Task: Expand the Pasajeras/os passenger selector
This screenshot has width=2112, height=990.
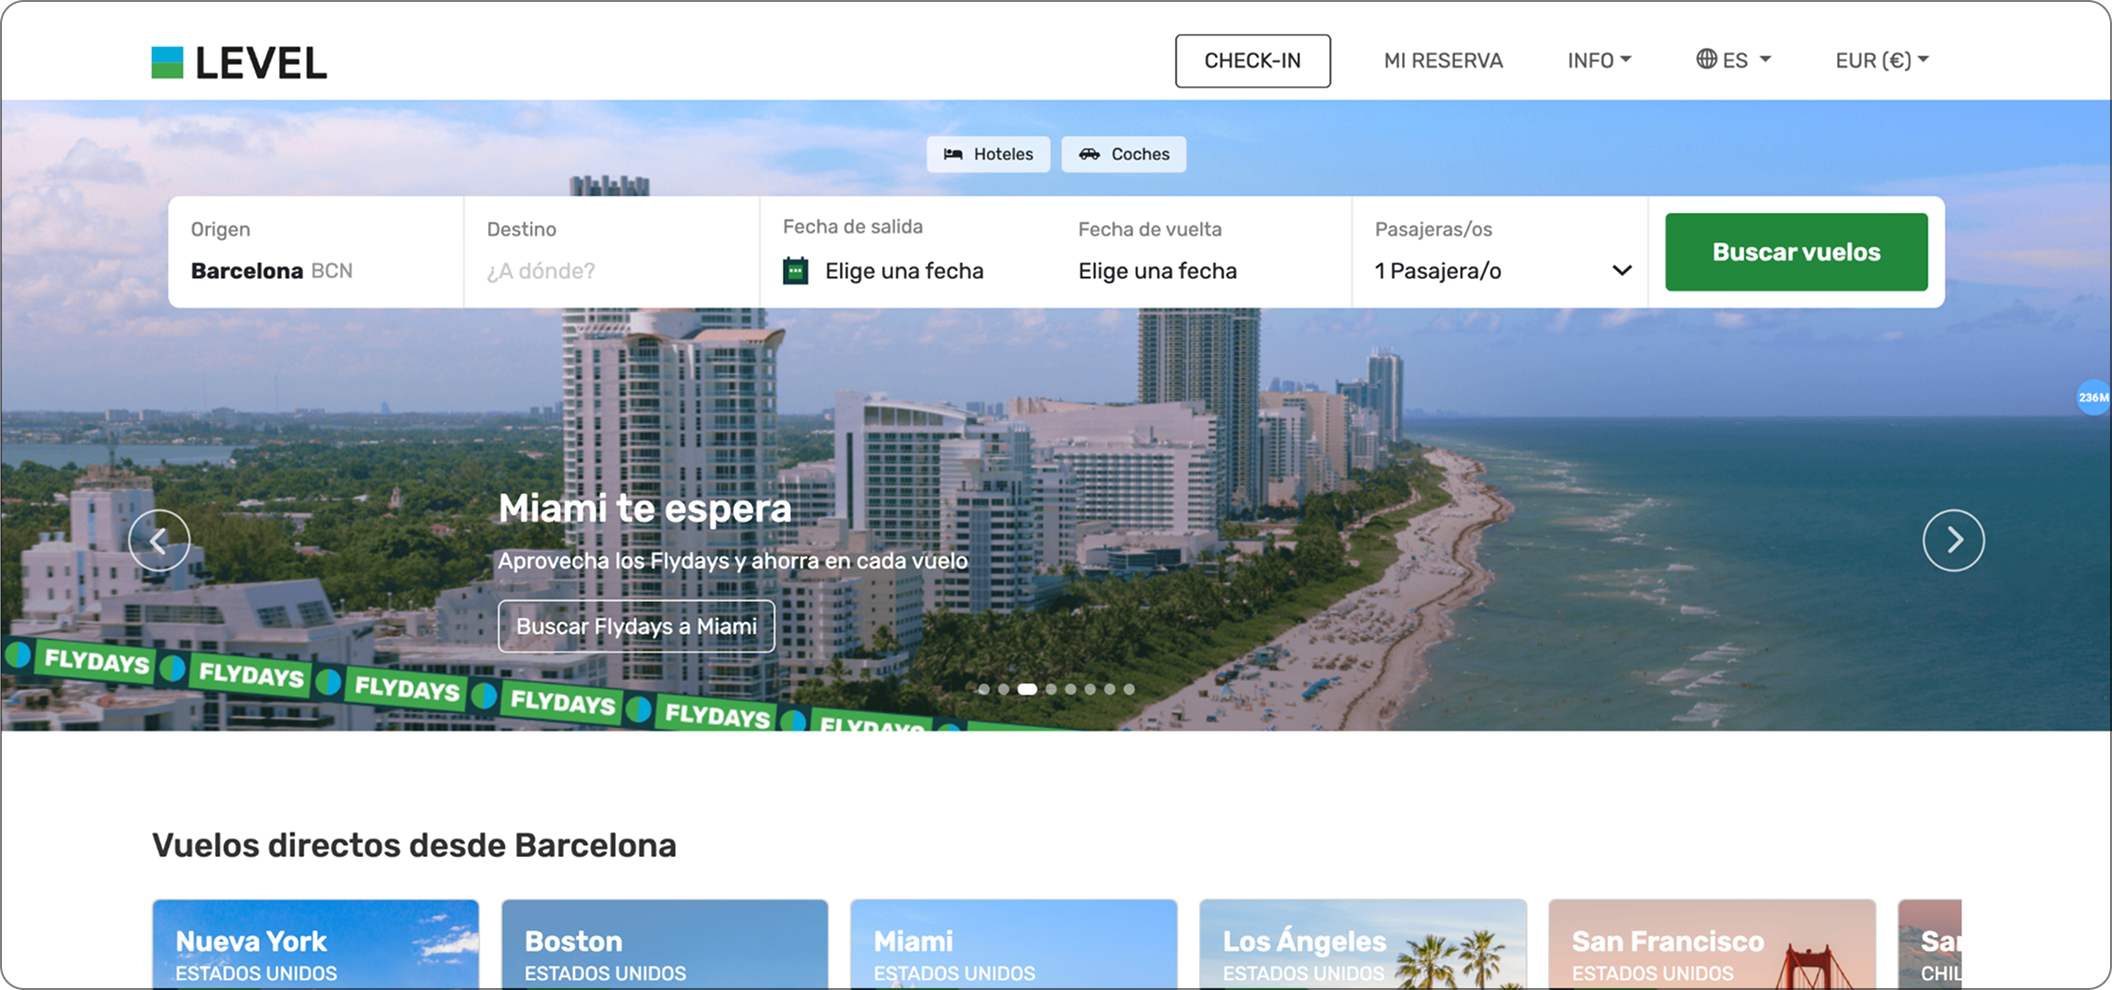Action: (1500, 270)
